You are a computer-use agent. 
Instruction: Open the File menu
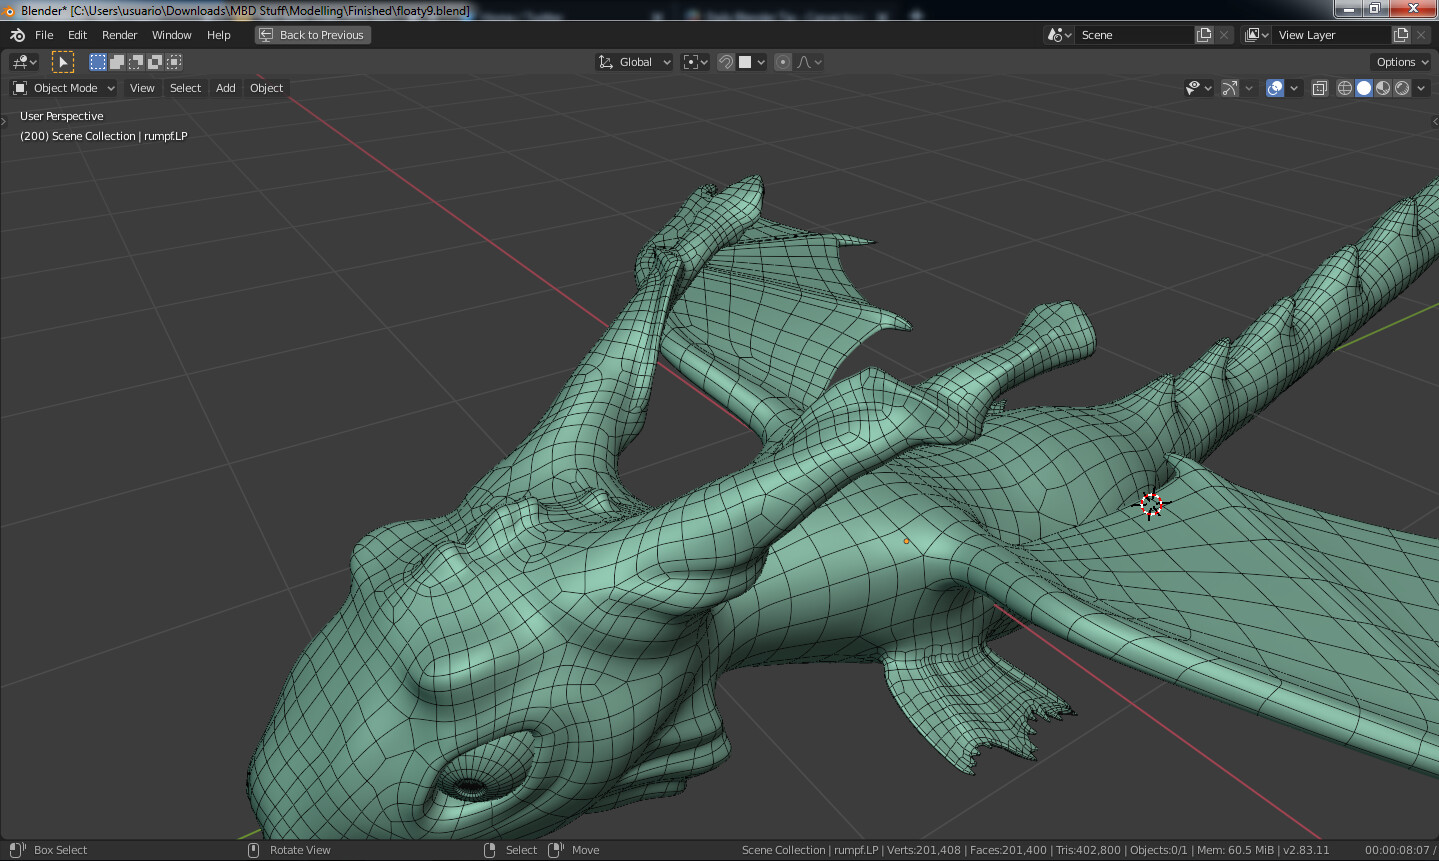(x=44, y=35)
